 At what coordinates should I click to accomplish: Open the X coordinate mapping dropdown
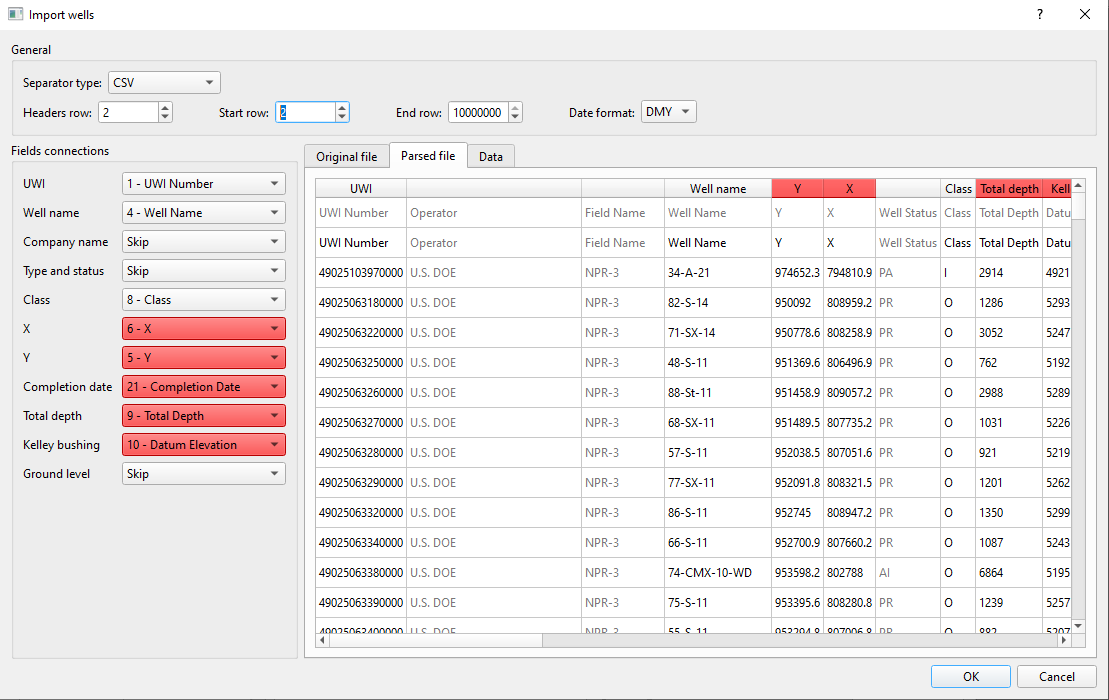click(x=203, y=328)
